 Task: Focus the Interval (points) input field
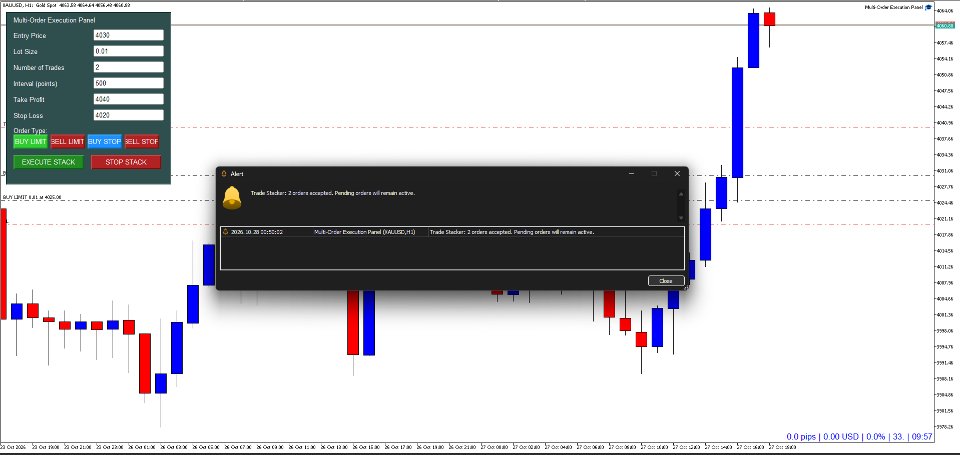[129, 83]
